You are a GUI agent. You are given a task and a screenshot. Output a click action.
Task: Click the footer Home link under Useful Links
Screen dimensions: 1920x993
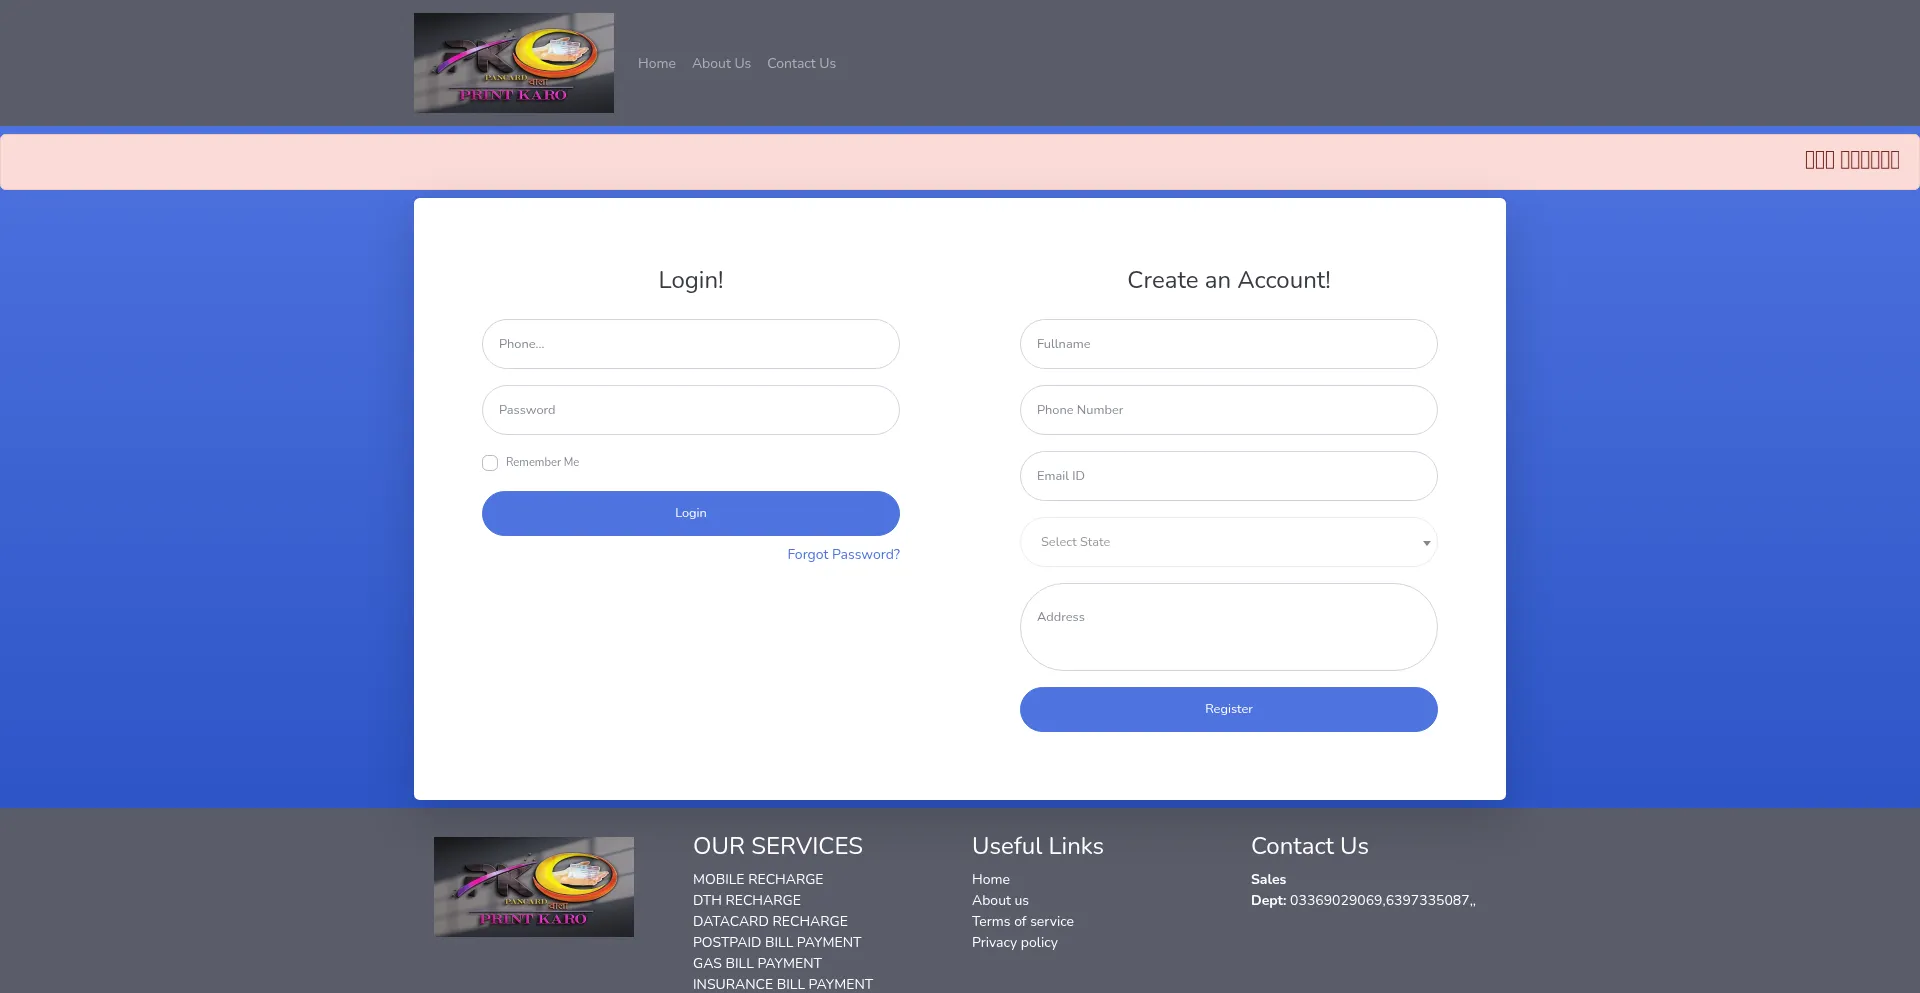coord(990,879)
